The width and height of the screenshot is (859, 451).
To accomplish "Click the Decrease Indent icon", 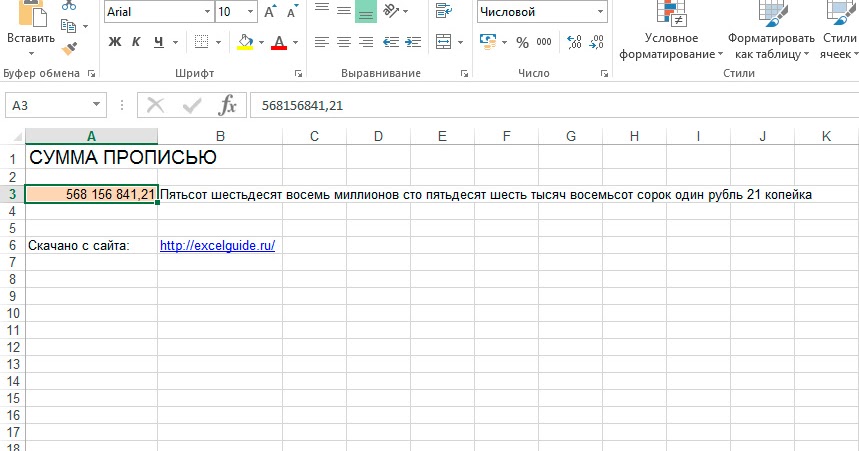I will [391, 42].
